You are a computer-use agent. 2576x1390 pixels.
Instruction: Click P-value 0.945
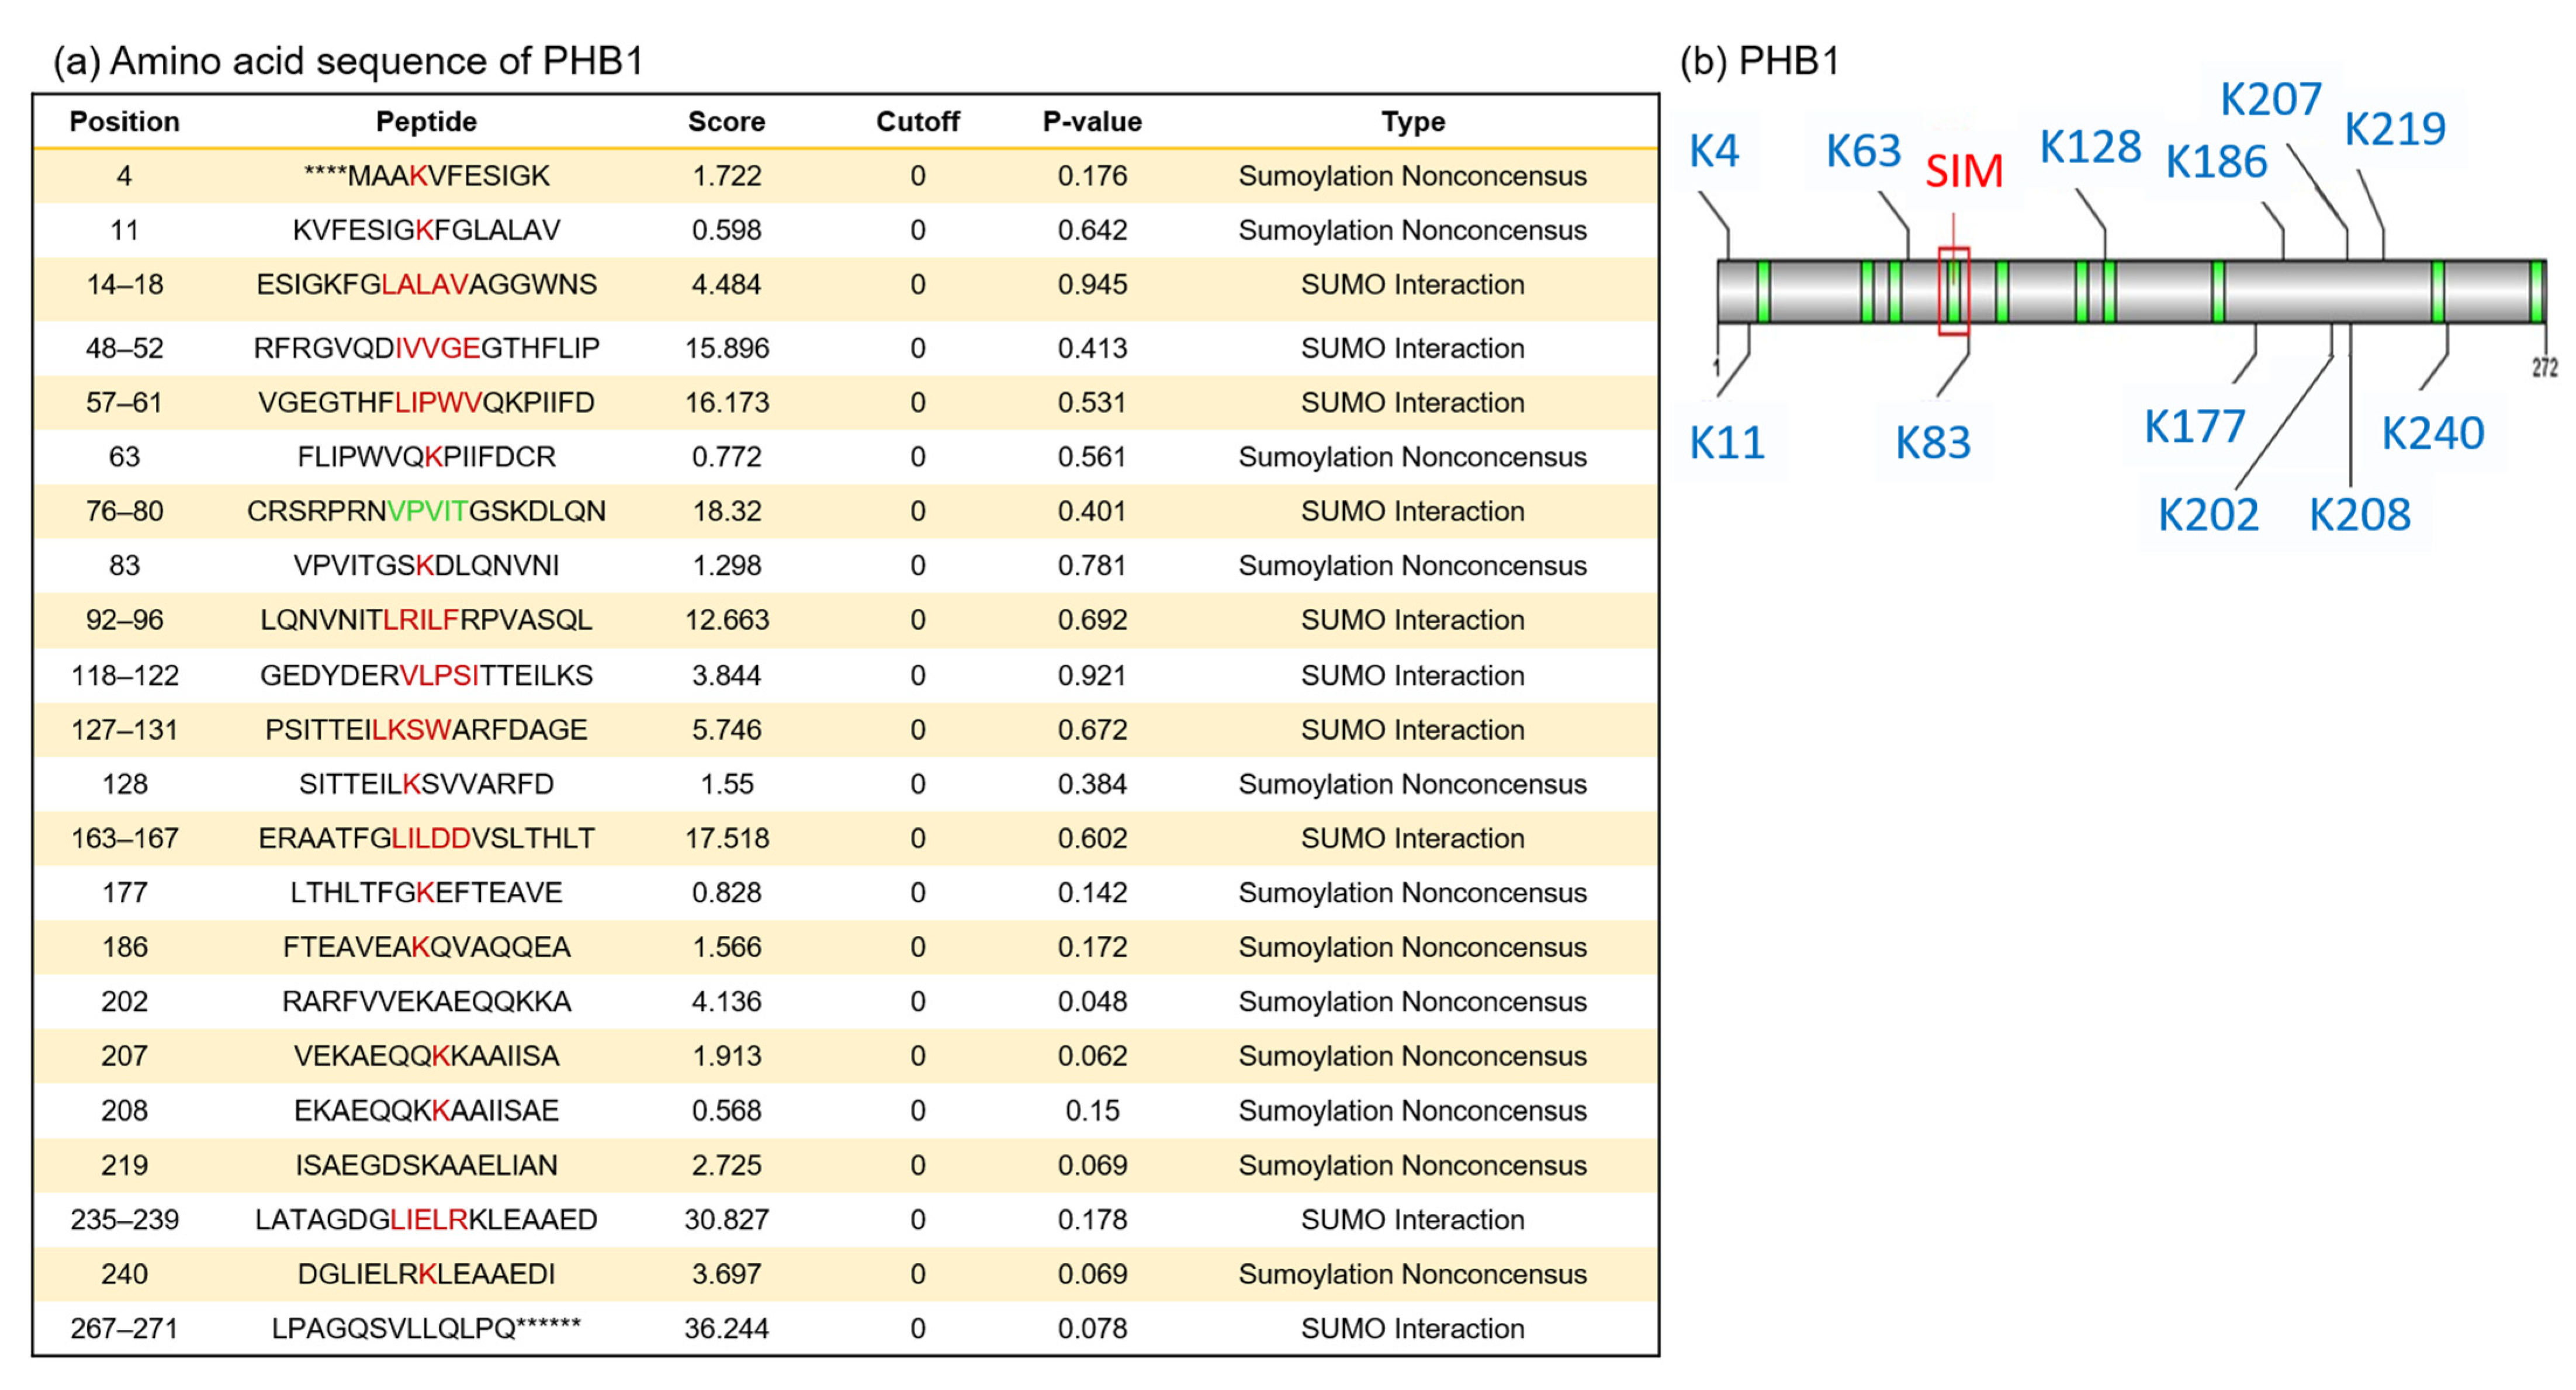pyautogui.click(x=1092, y=284)
